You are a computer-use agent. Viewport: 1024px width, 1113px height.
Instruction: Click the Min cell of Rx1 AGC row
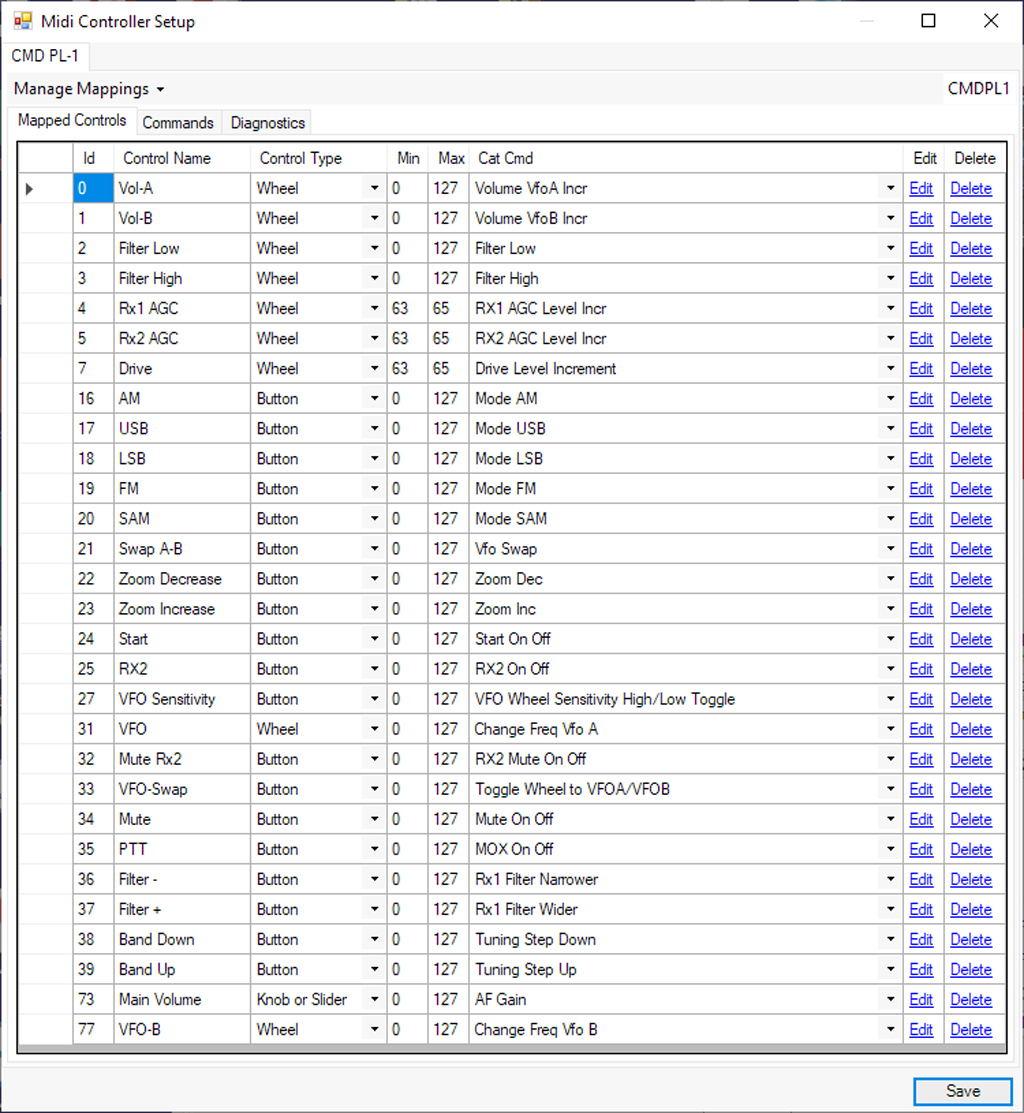(407, 309)
